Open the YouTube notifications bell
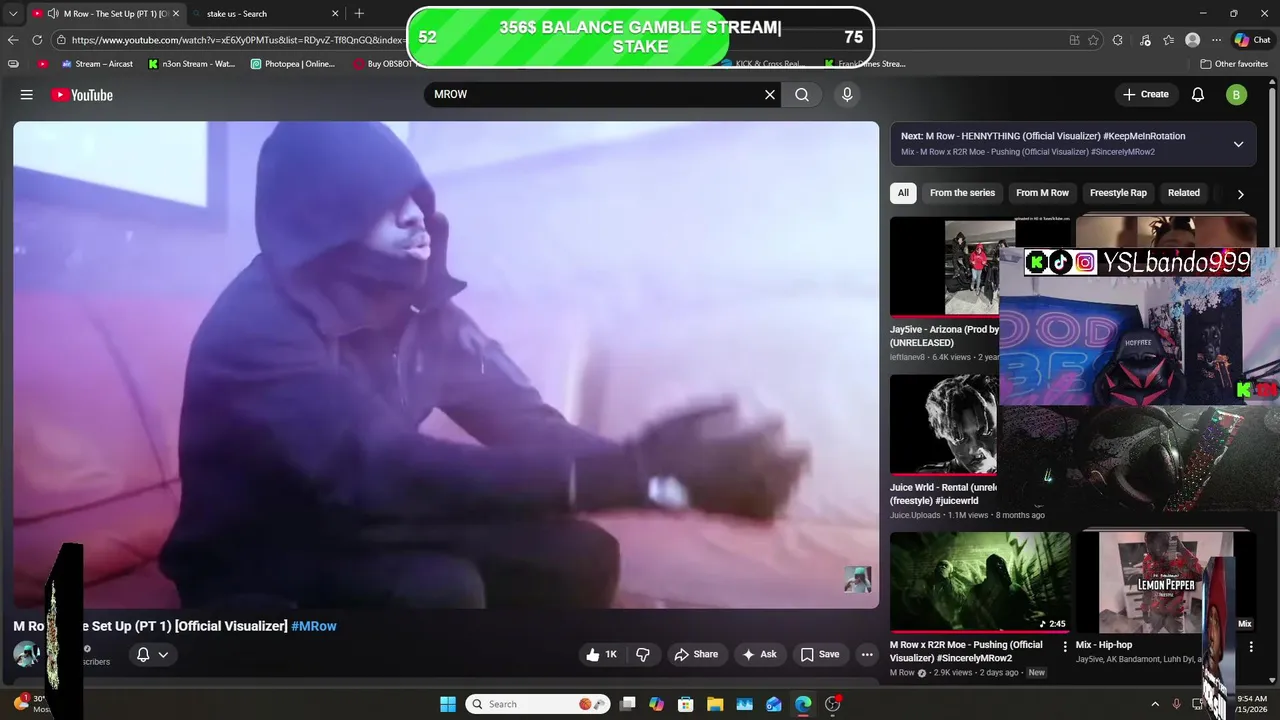 pyautogui.click(x=1198, y=94)
